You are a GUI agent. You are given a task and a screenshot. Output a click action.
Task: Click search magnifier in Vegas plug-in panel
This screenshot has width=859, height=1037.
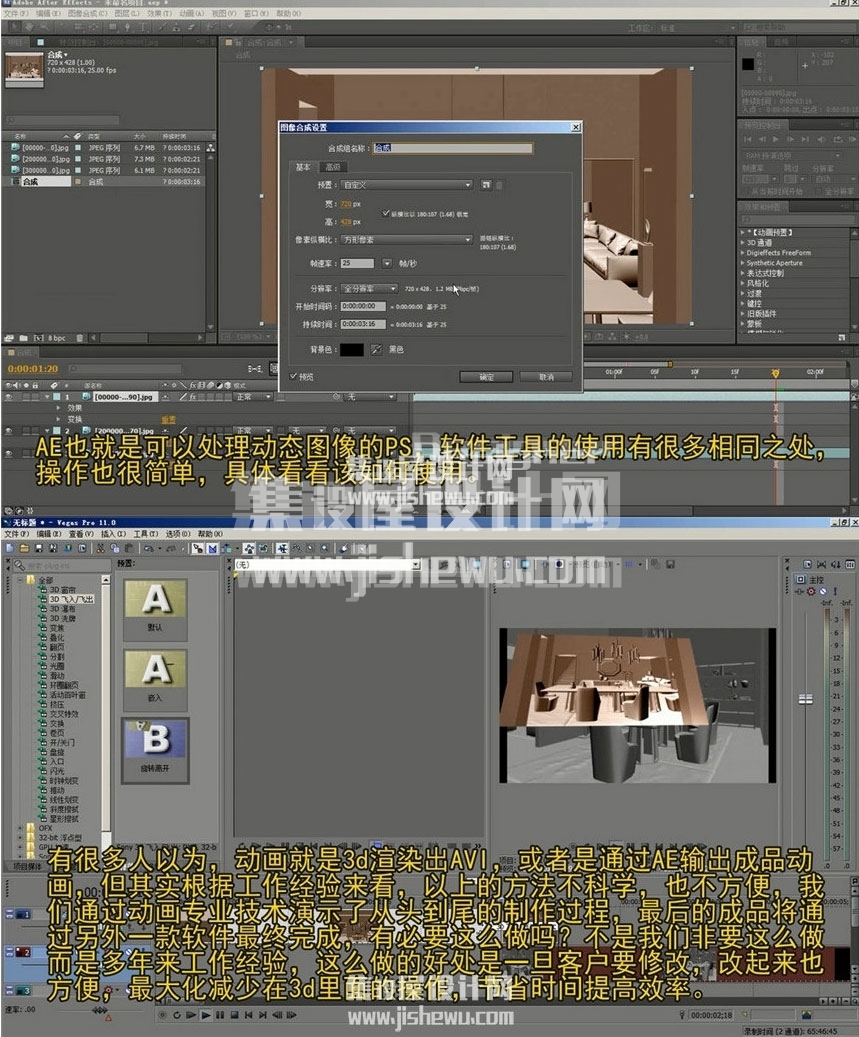[x=20, y=565]
